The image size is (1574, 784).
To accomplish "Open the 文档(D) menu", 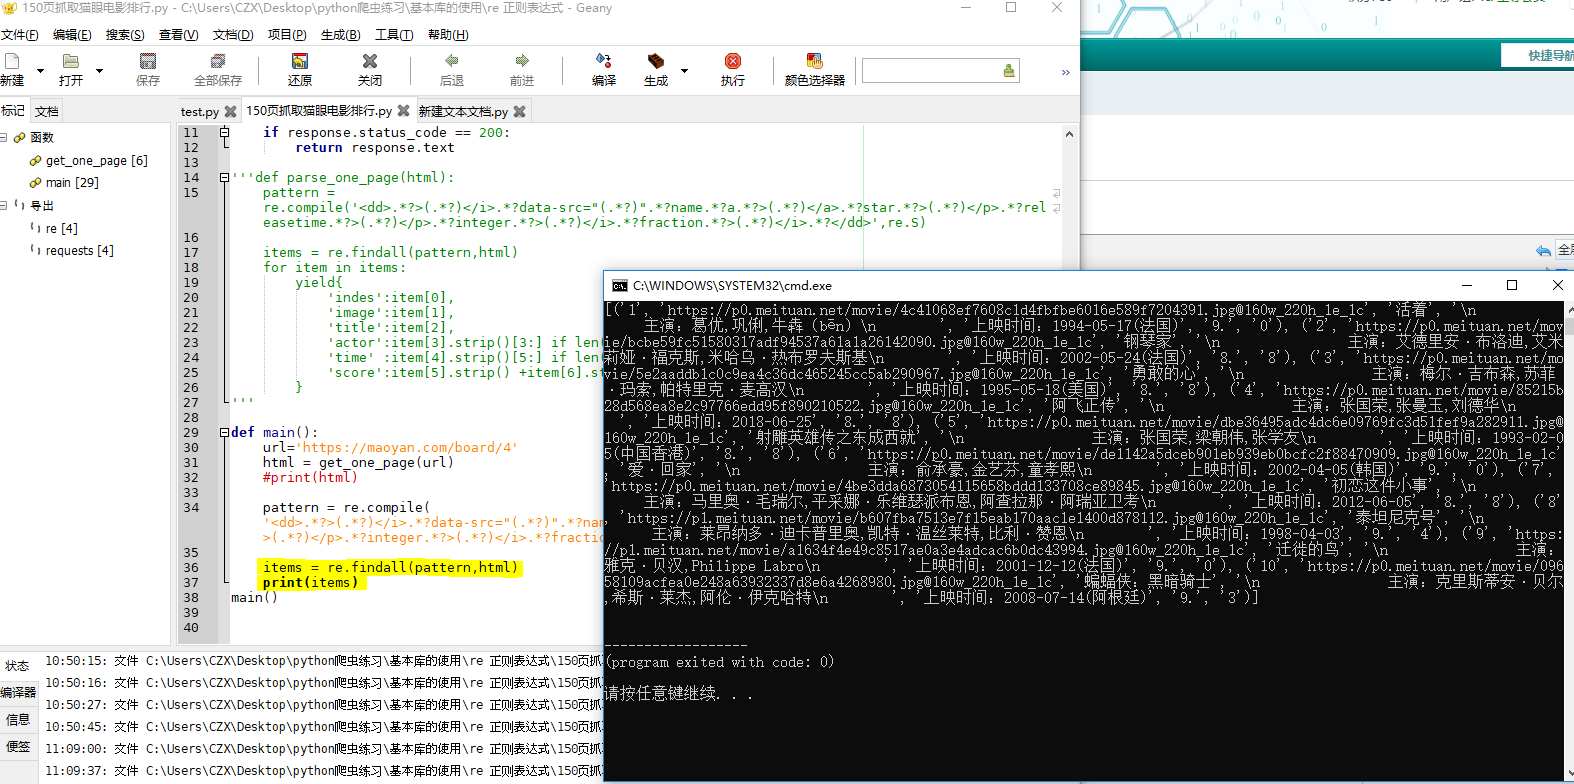I will (x=233, y=35).
